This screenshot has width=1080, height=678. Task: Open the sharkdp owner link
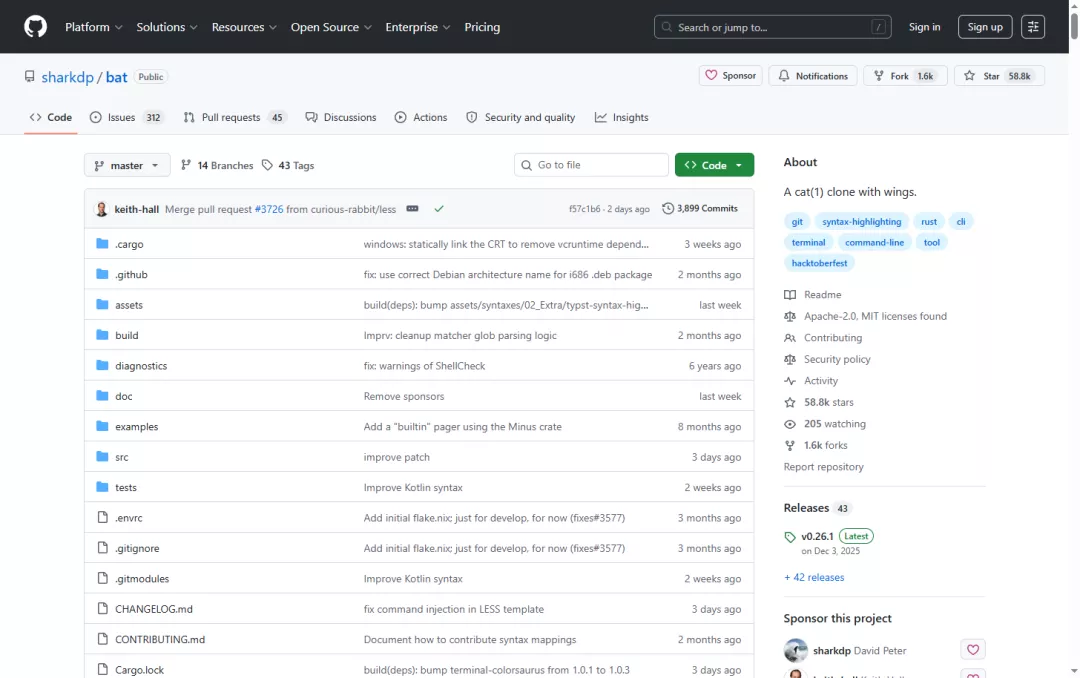pos(68,76)
